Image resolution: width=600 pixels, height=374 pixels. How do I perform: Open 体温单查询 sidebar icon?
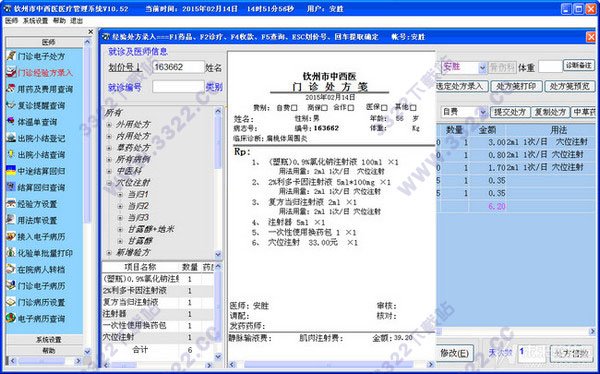coord(11,122)
